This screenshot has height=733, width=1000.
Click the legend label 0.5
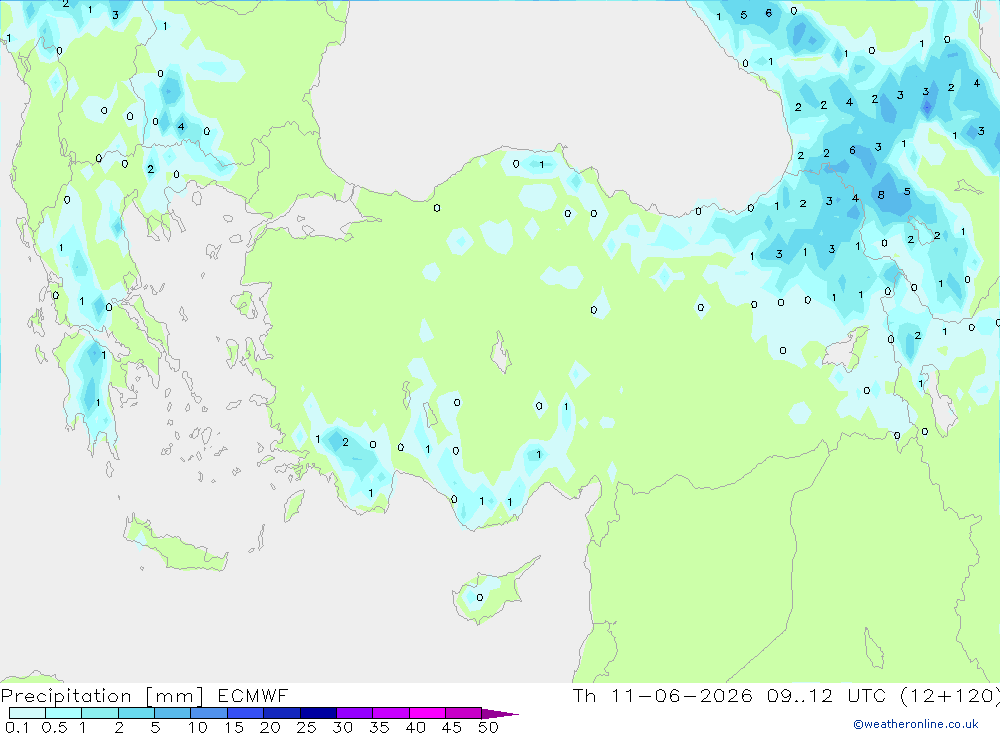point(54,727)
